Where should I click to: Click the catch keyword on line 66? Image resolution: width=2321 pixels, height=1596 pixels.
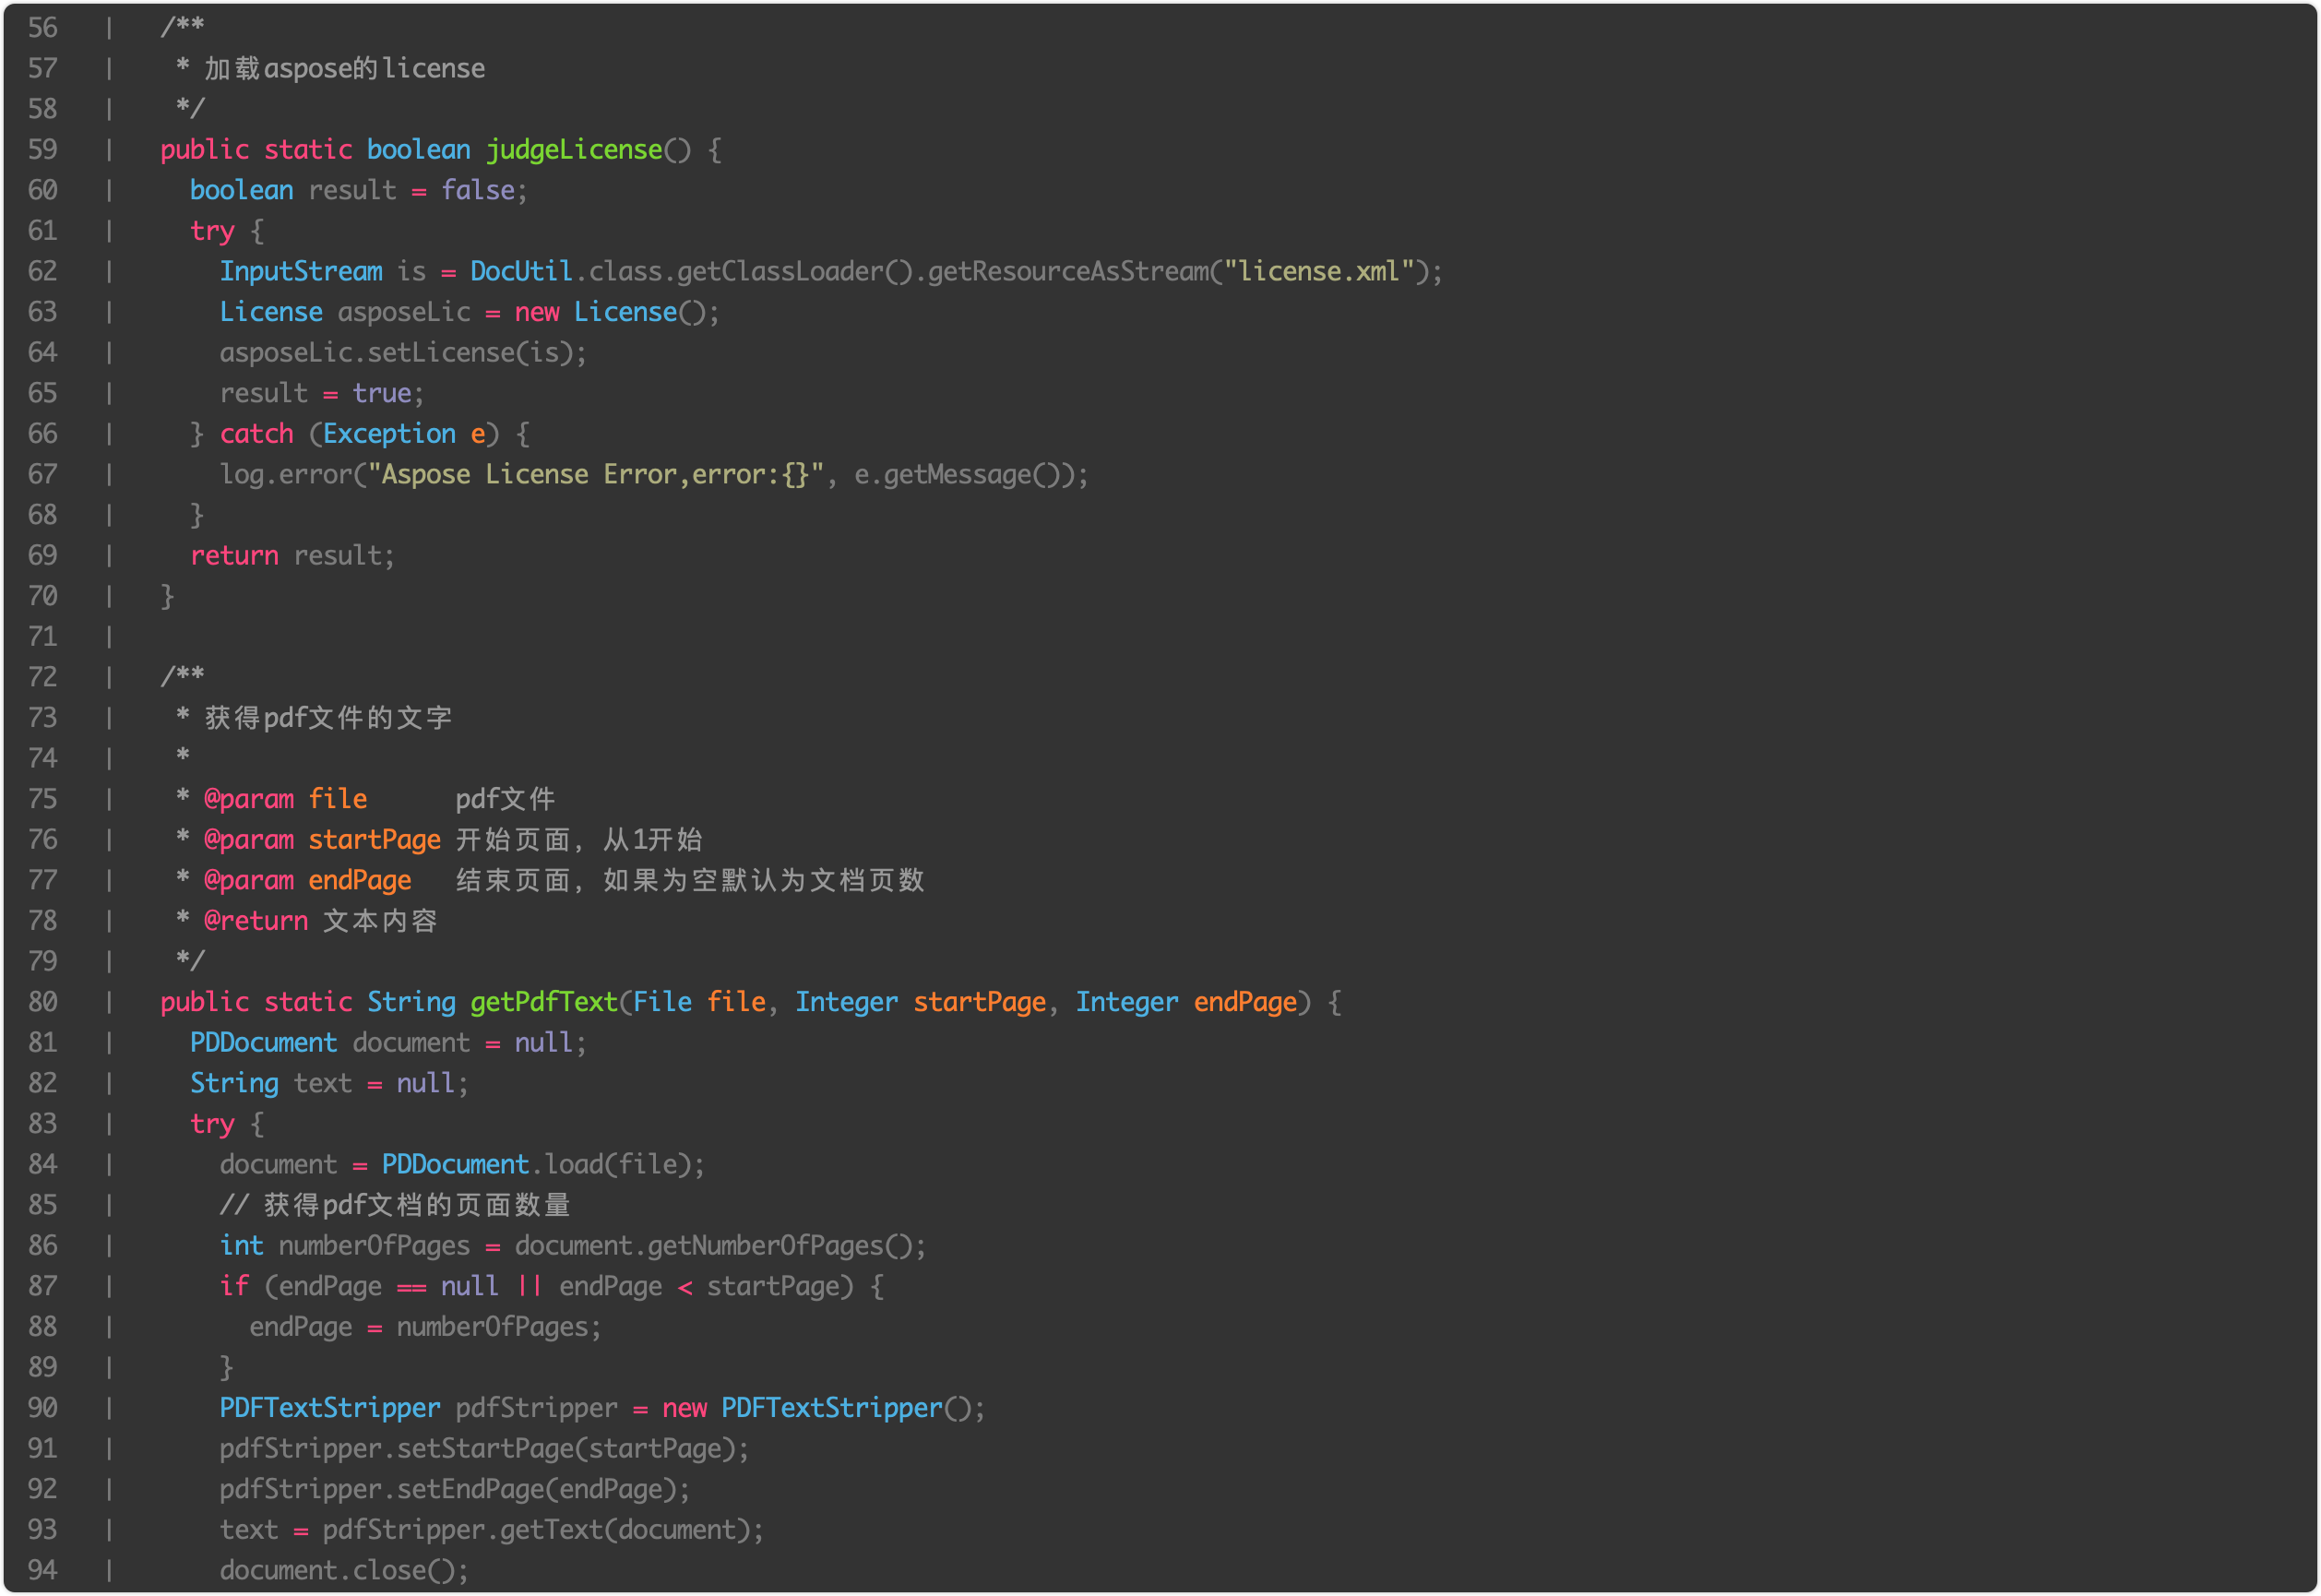(256, 434)
